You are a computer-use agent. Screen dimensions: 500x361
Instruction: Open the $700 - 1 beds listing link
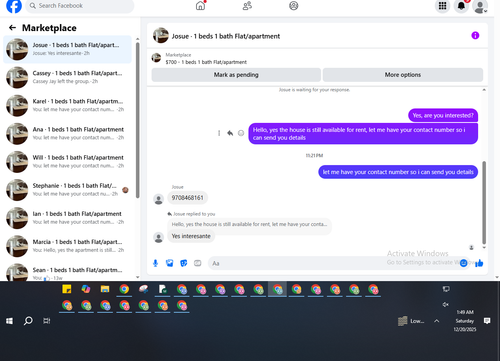tap(206, 62)
